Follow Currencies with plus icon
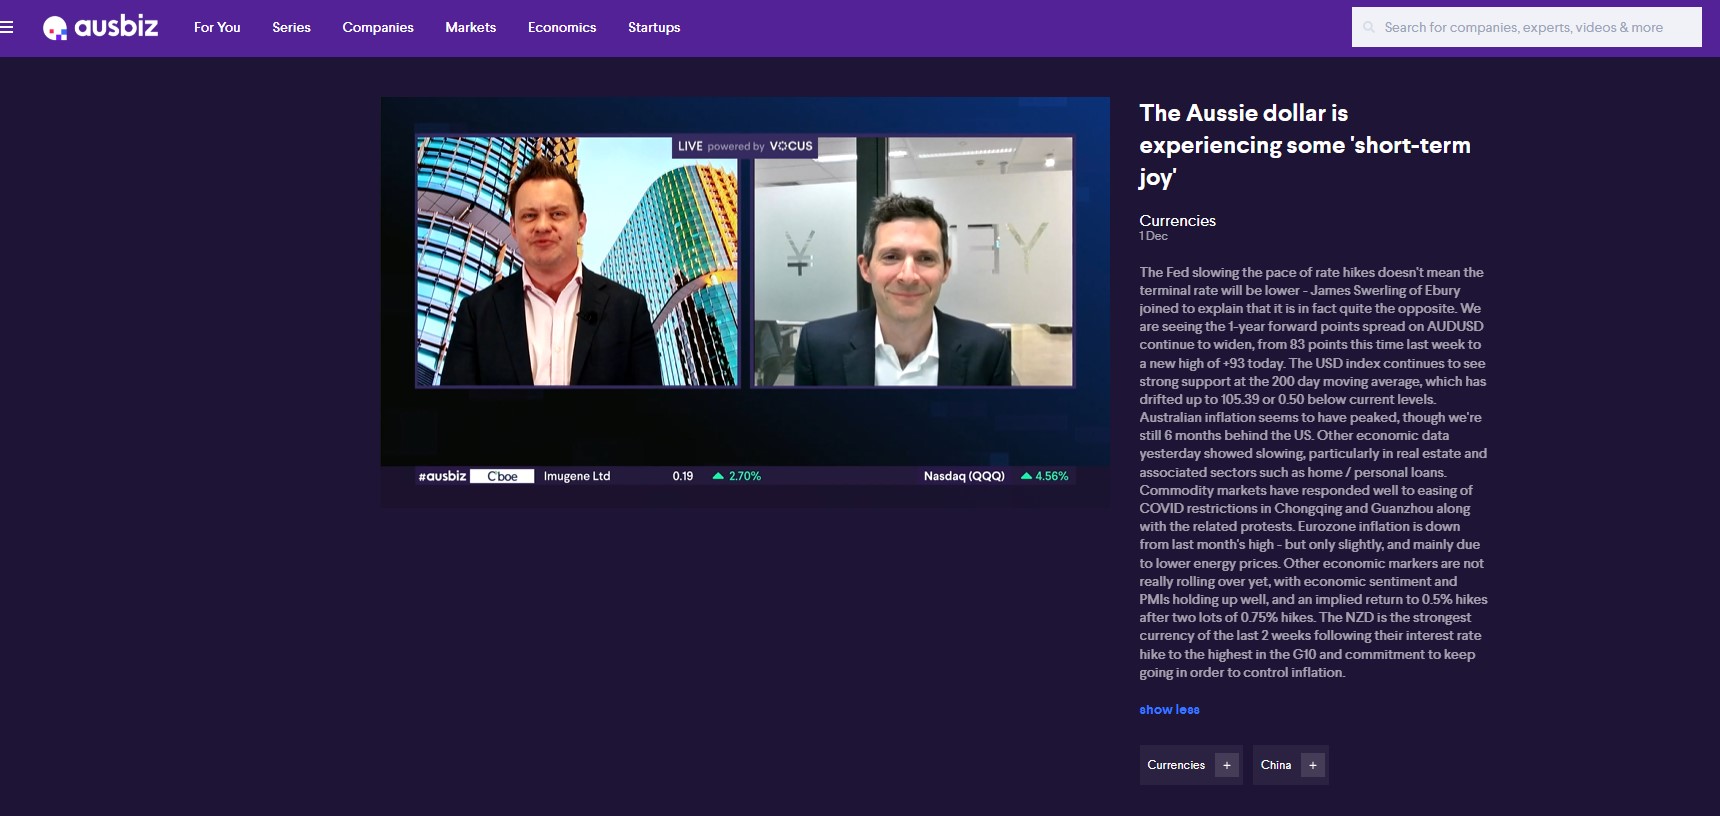The image size is (1720, 816). click(x=1227, y=765)
